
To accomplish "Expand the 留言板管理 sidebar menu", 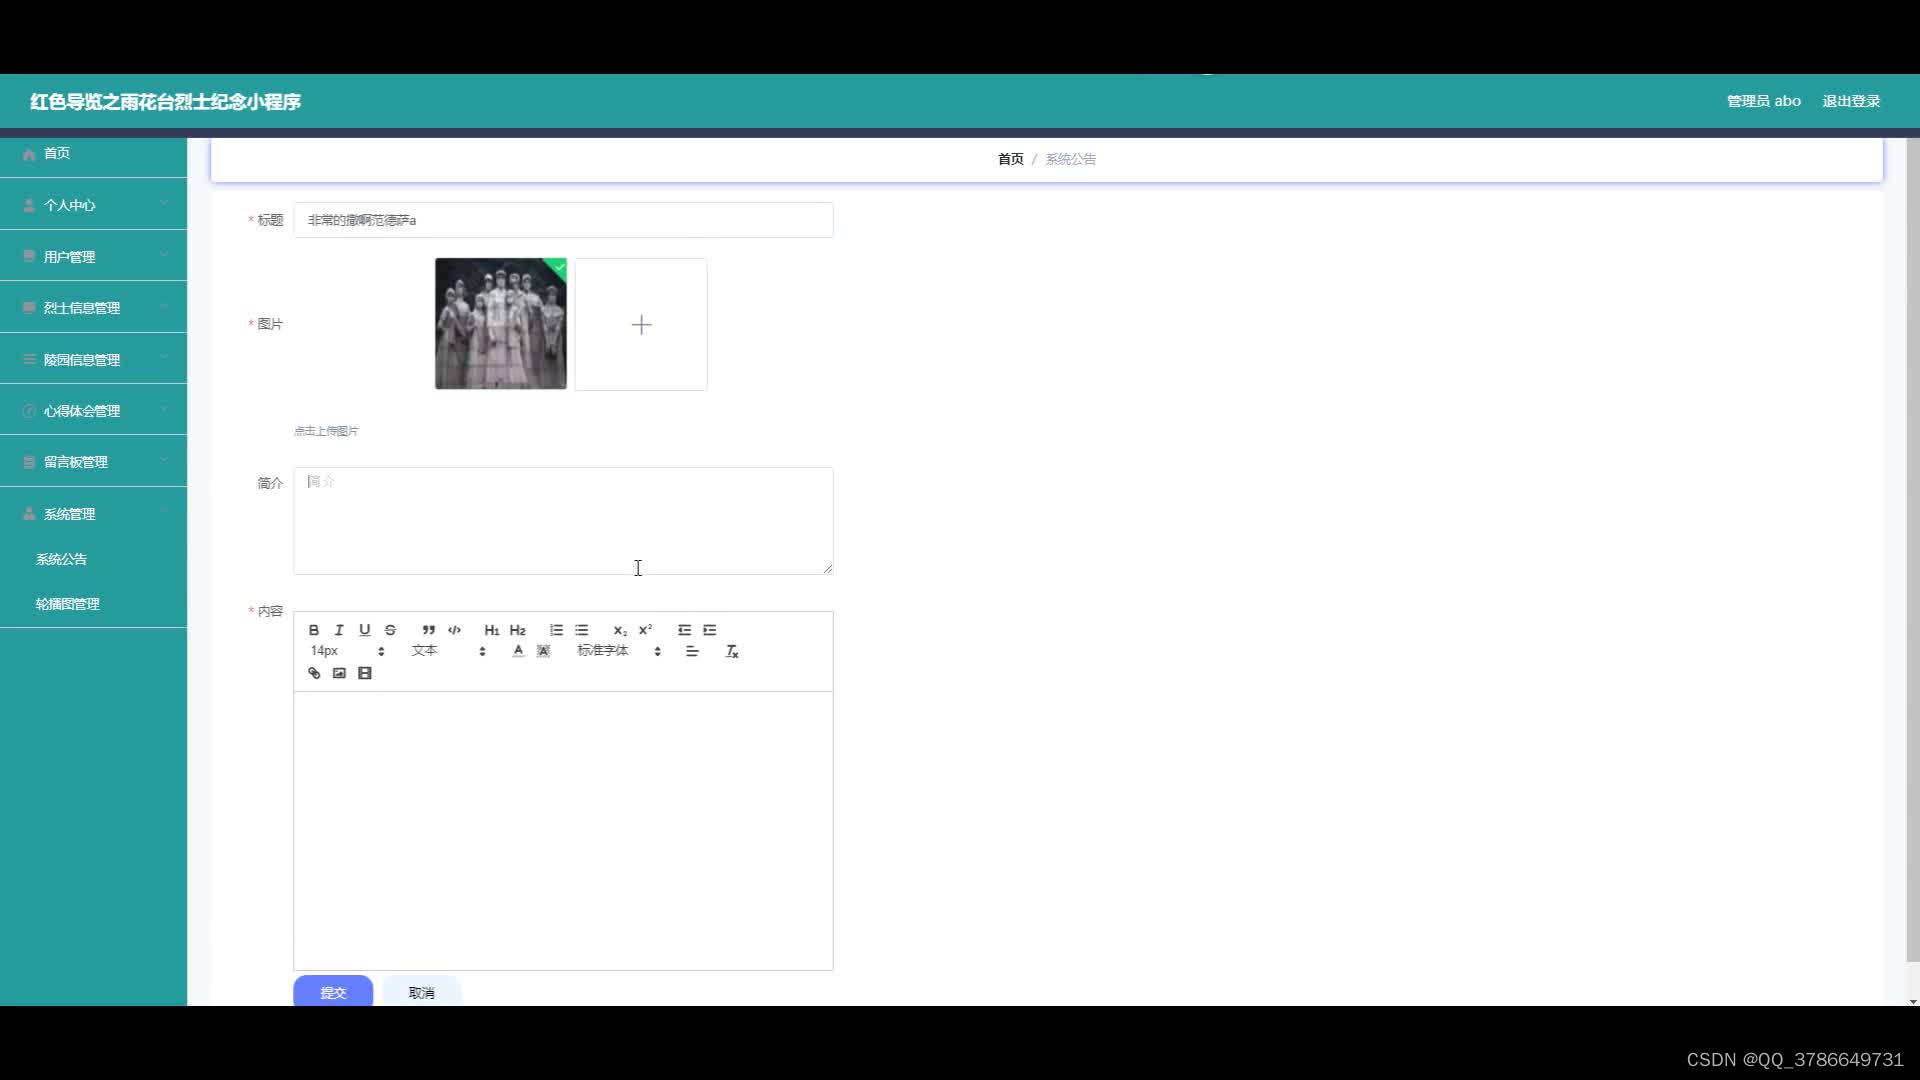I will [93, 462].
